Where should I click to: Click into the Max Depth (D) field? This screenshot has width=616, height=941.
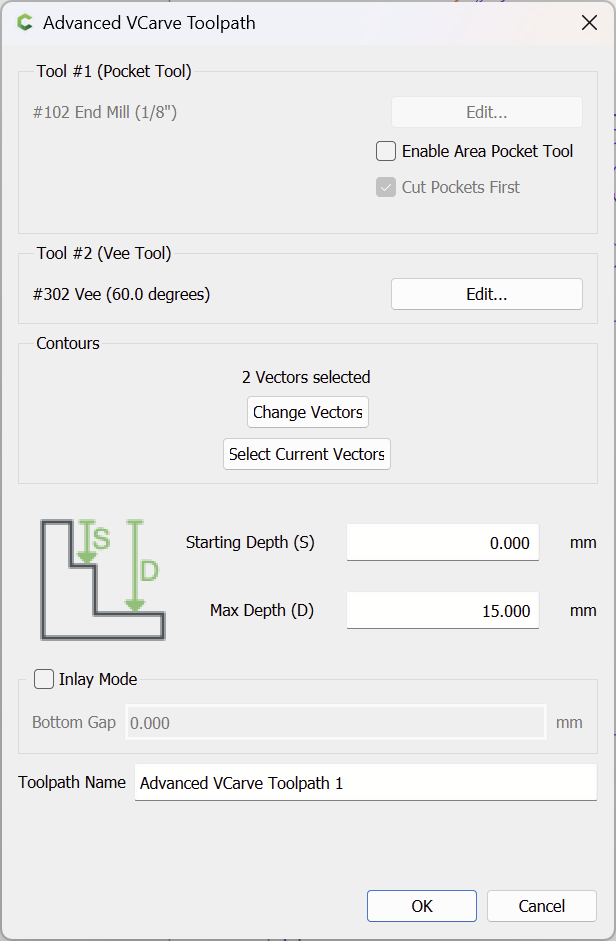[442, 610]
